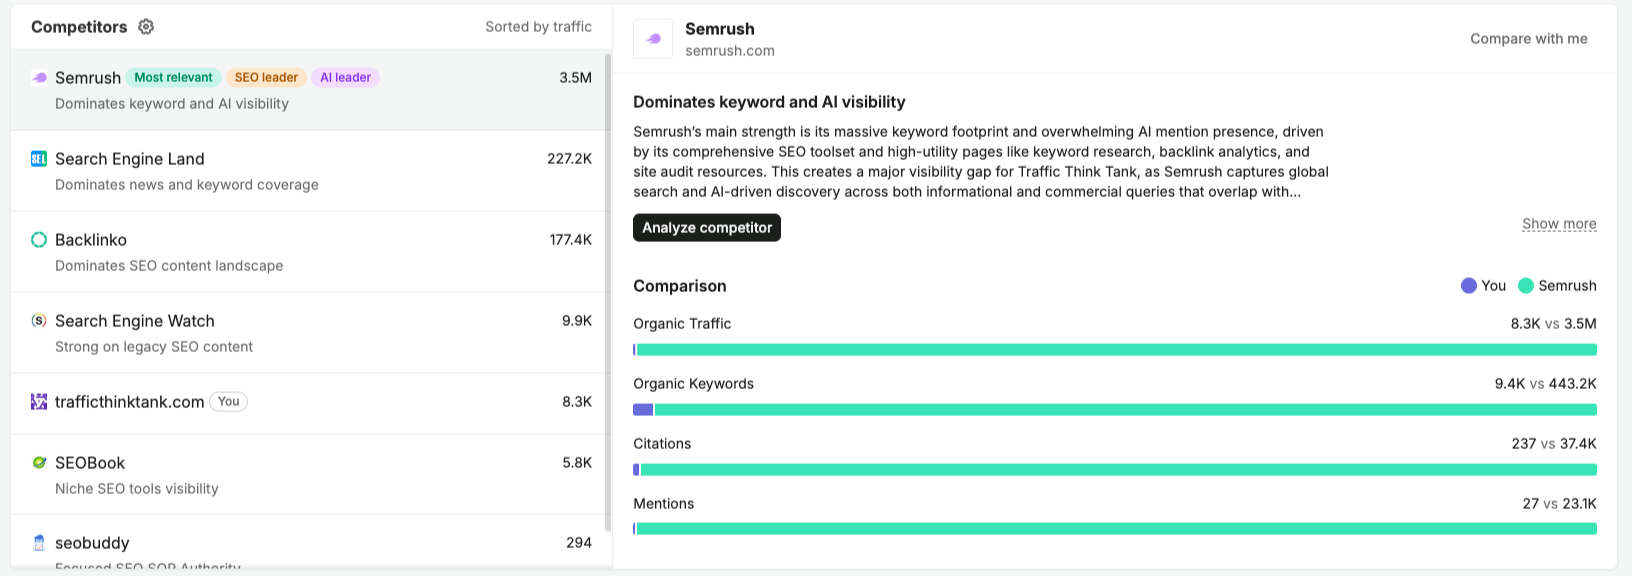Click the Mentions label
The height and width of the screenshot is (576, 1632).
[664, 504]
